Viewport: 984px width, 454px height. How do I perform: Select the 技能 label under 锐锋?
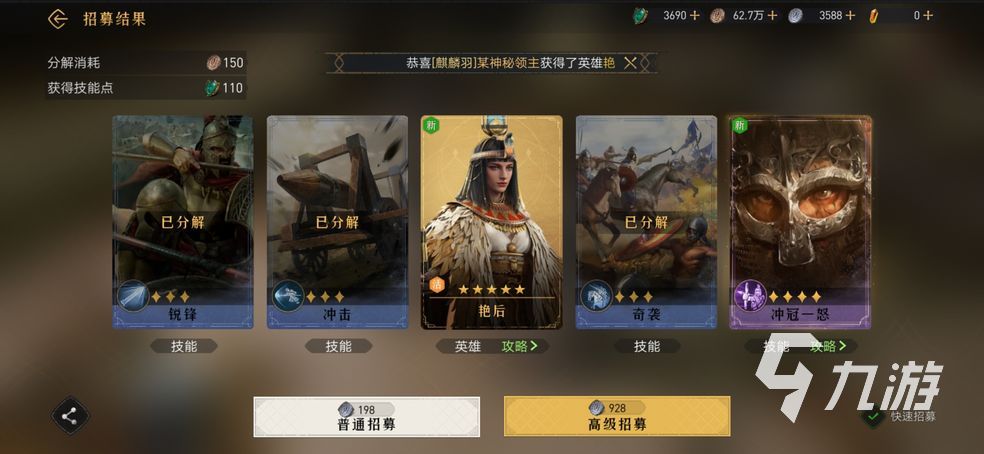184,346
